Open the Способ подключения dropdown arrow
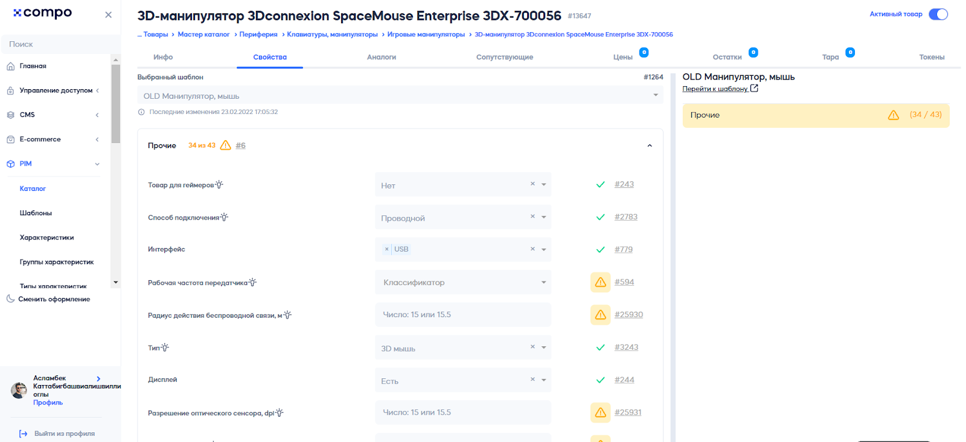Viewport: 966px width, 442px height. (544, 217)
